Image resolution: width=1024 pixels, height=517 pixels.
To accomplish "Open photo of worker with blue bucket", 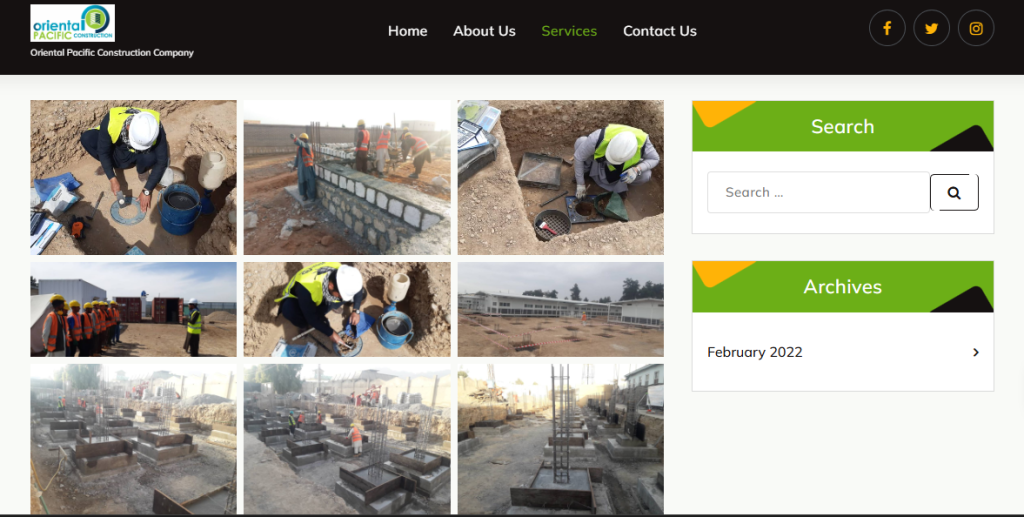I will 133,177.
